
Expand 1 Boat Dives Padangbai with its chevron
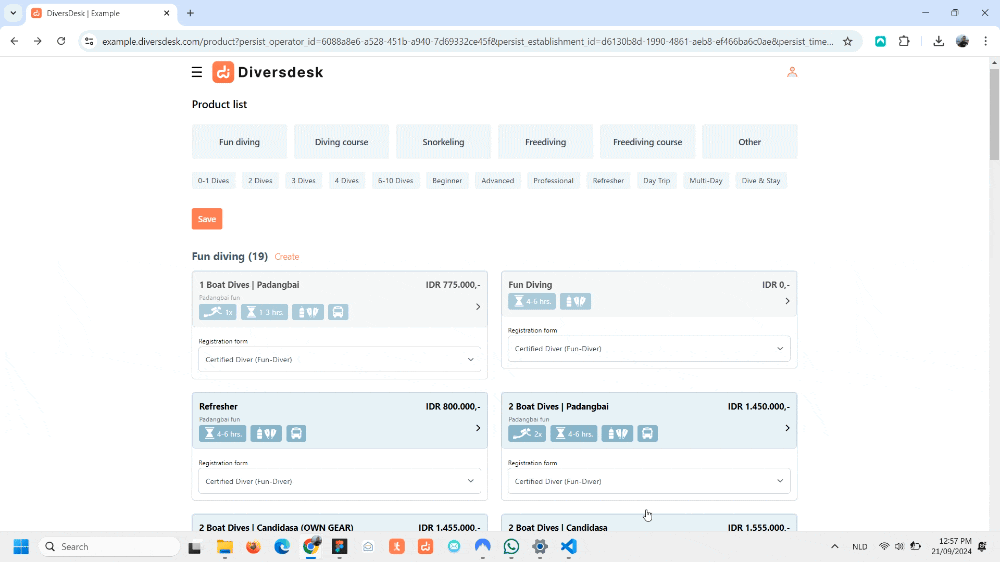(478, 307)
